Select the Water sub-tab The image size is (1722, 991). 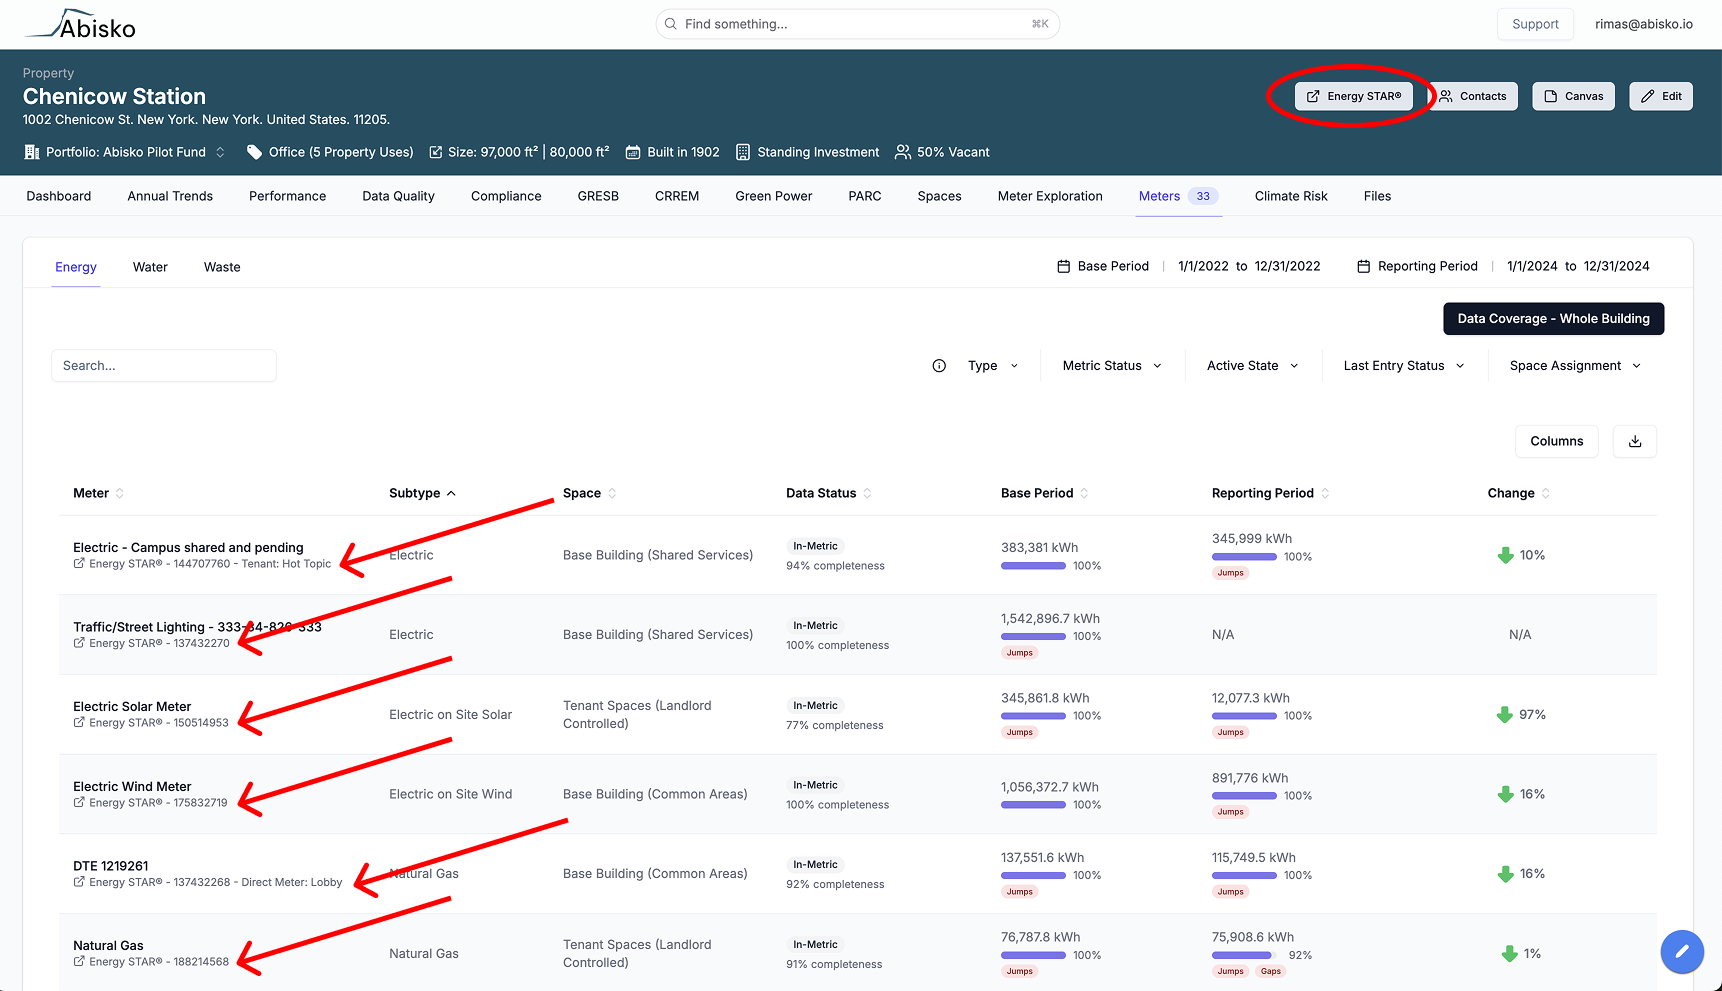[x=150, y=267]
